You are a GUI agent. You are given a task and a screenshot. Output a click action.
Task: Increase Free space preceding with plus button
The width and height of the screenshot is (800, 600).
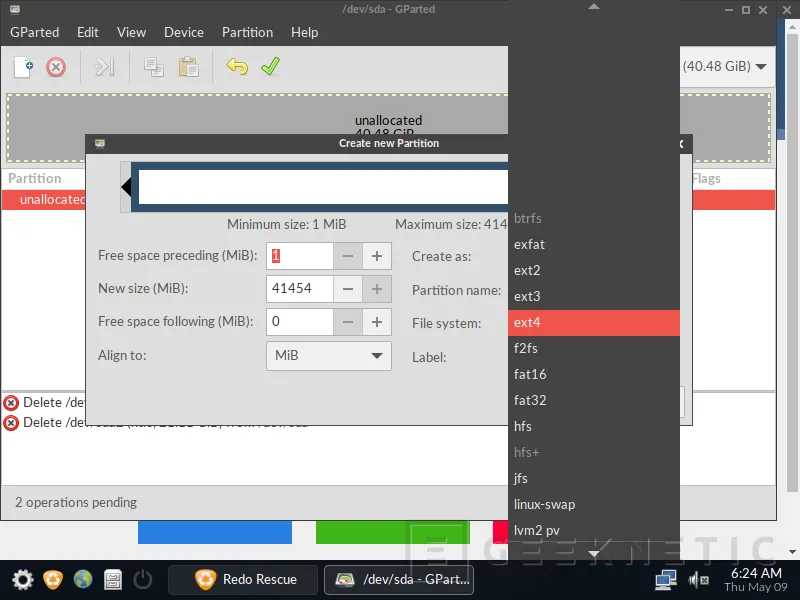[x=377, y=256]
